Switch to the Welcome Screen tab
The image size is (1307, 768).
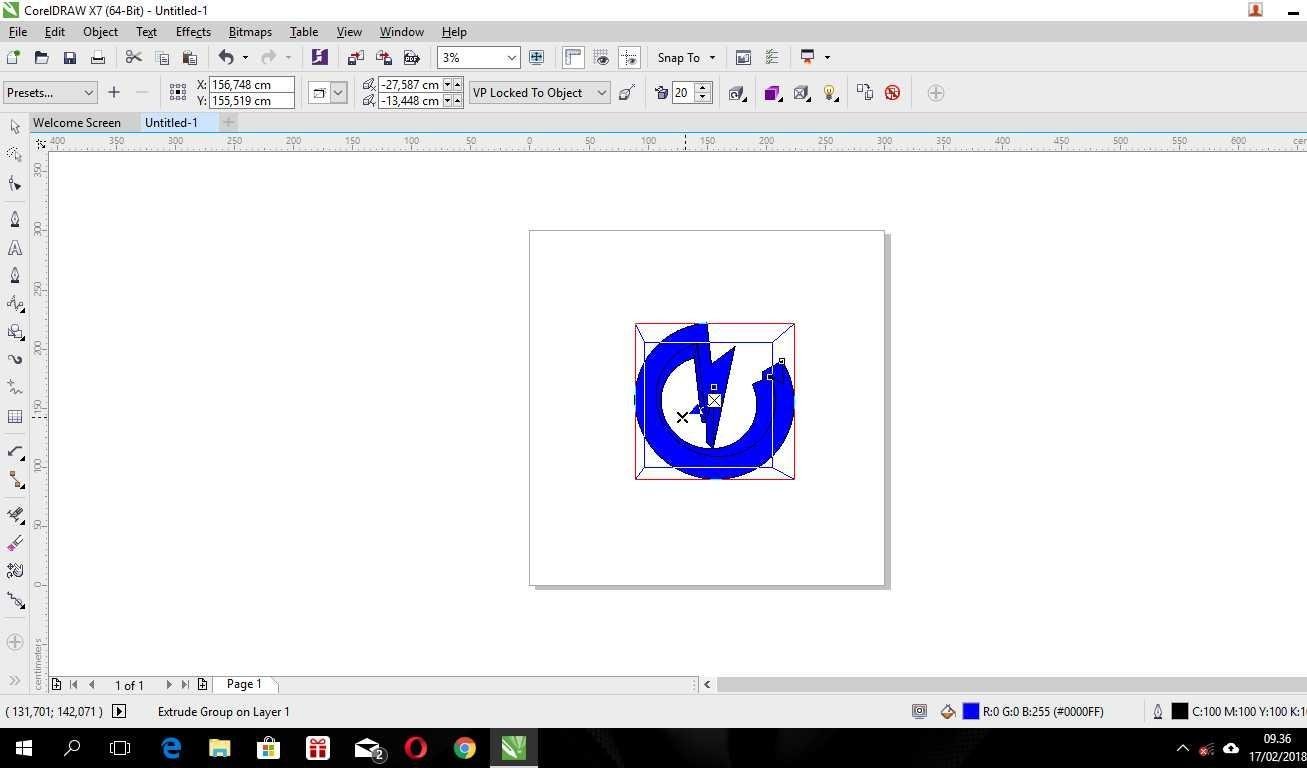(x=77, y=123)
